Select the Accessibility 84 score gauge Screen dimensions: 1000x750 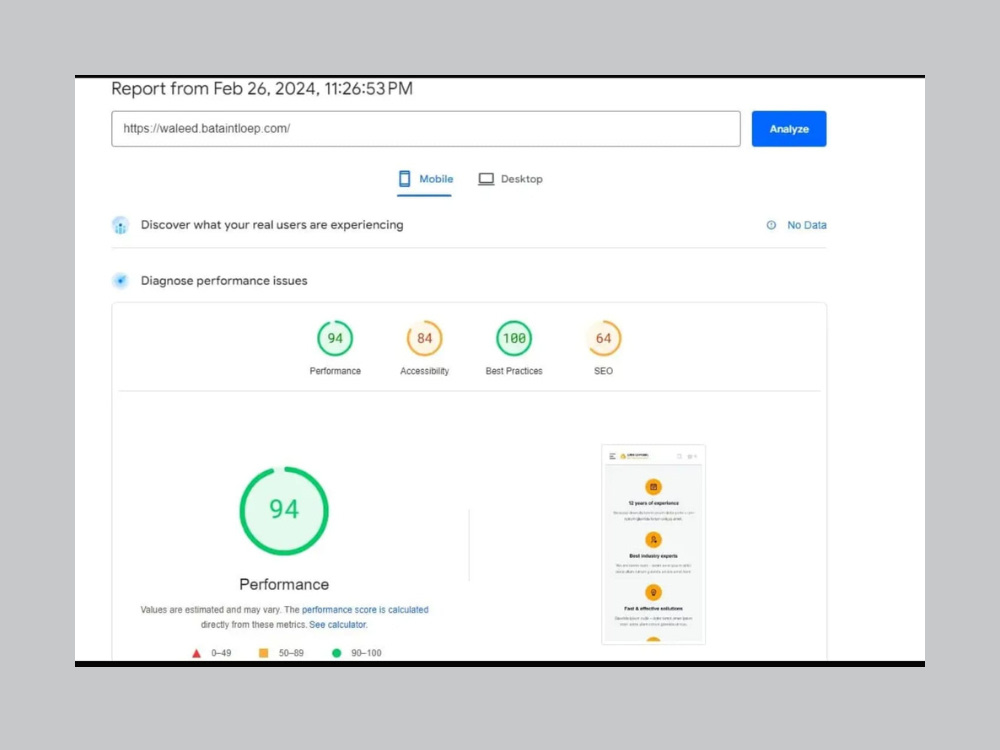424,338
